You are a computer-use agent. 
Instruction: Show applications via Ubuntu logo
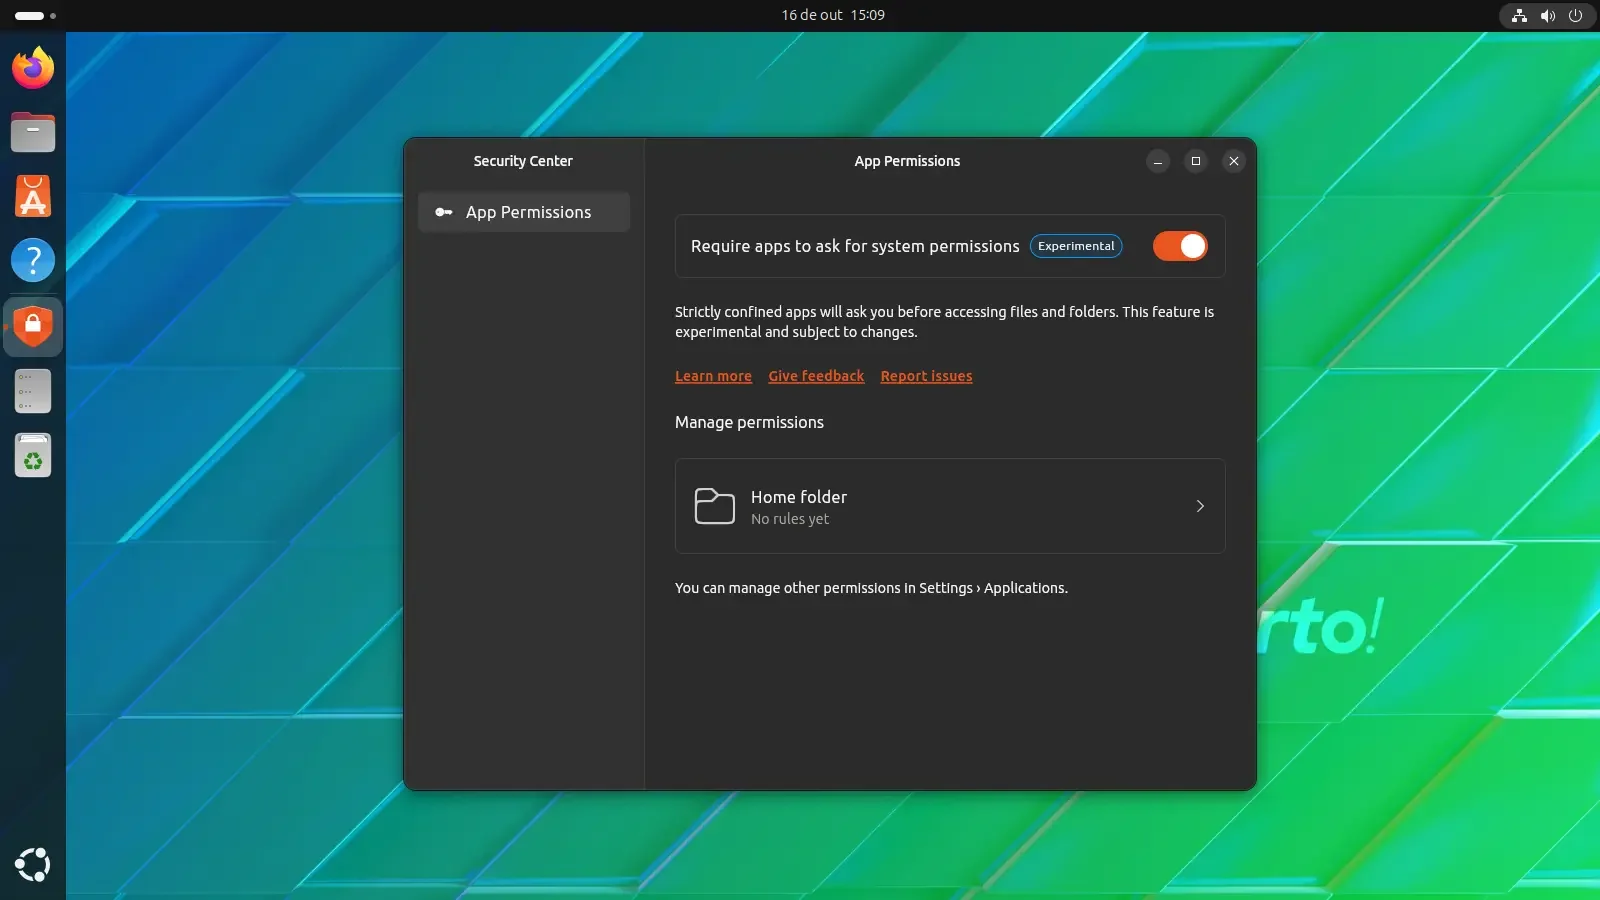tap(33, 865)
